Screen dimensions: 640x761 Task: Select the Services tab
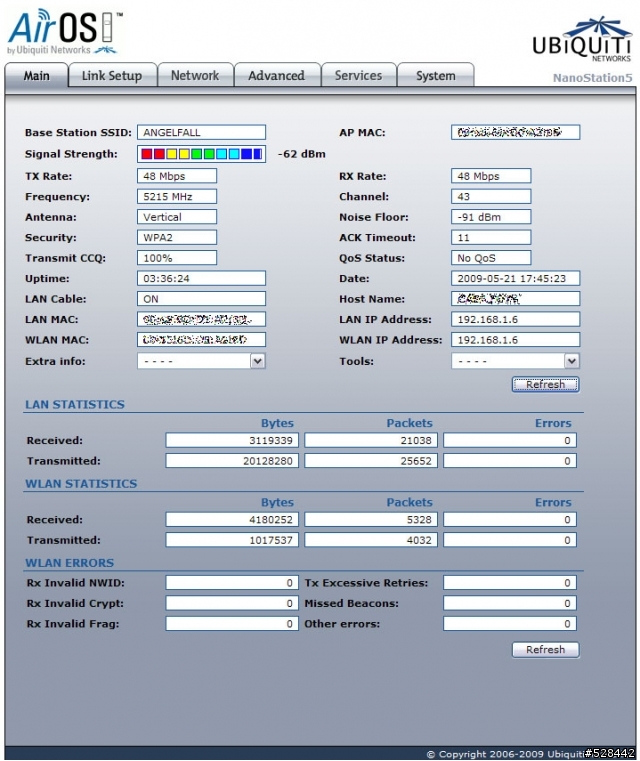[359, 76]
